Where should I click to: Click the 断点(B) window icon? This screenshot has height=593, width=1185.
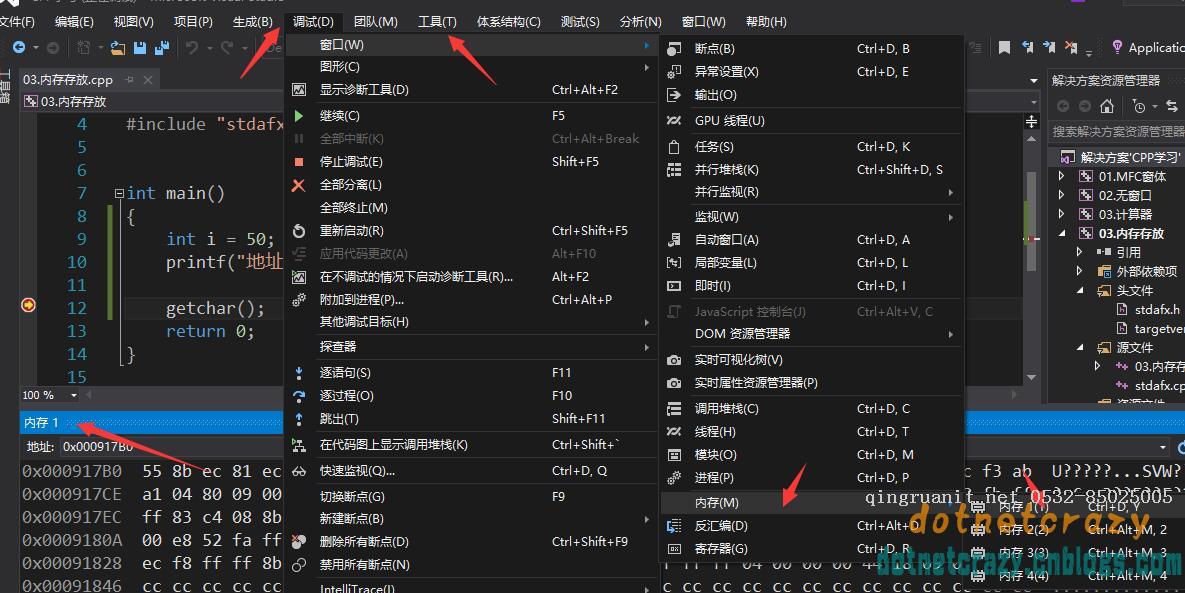[674, 48]
